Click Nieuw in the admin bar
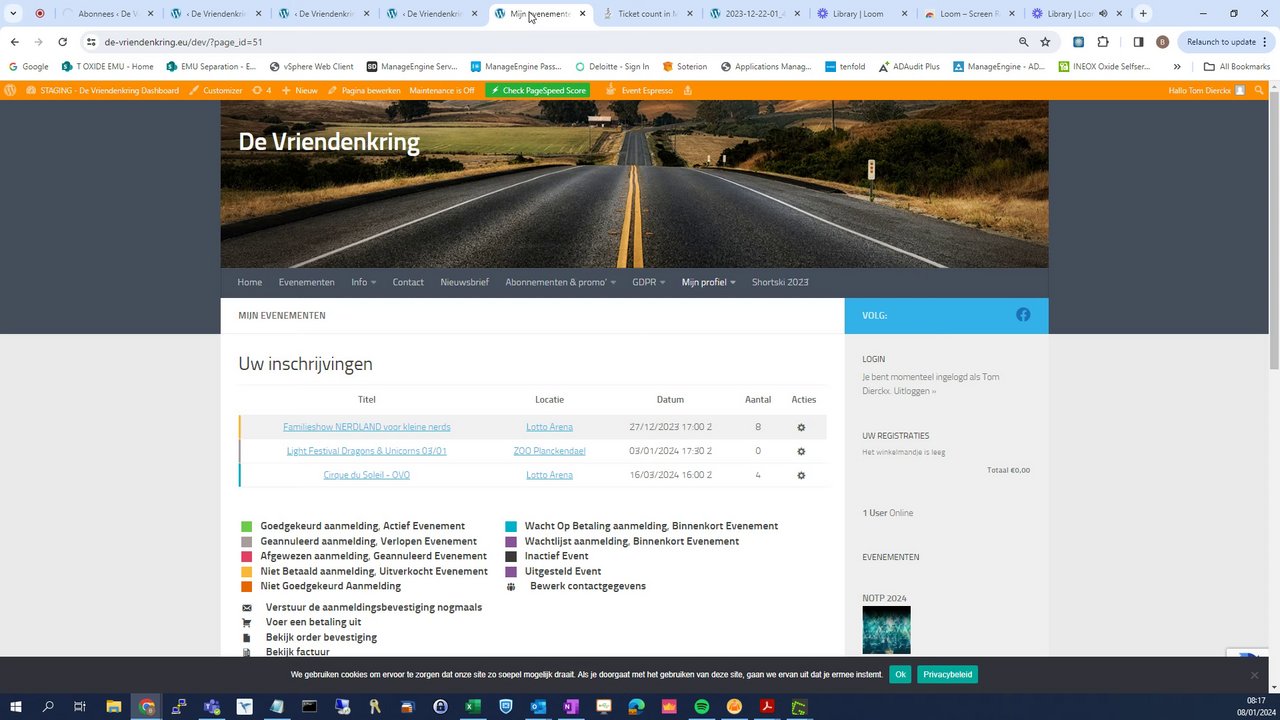Image resolution: width=1280 pixels, height=720 pixels. click(x=300, y=90)
